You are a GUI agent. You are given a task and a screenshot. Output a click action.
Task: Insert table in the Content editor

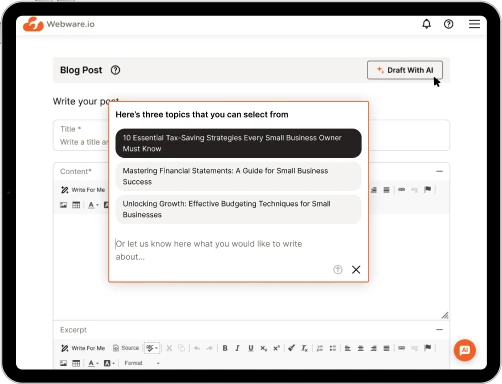click(76, 205)
